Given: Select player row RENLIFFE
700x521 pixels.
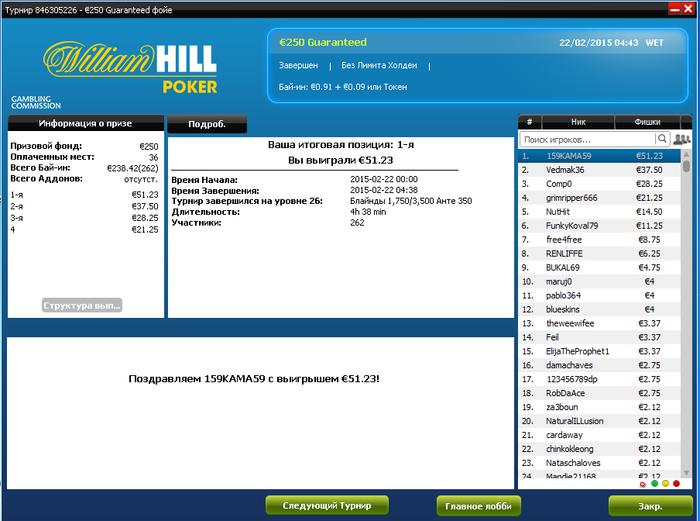Looking at the screenshot, I should 600,253.
